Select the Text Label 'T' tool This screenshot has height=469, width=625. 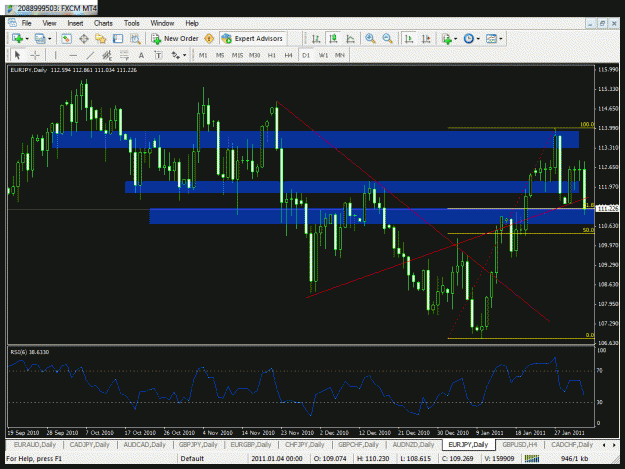[x=158, y=55]
